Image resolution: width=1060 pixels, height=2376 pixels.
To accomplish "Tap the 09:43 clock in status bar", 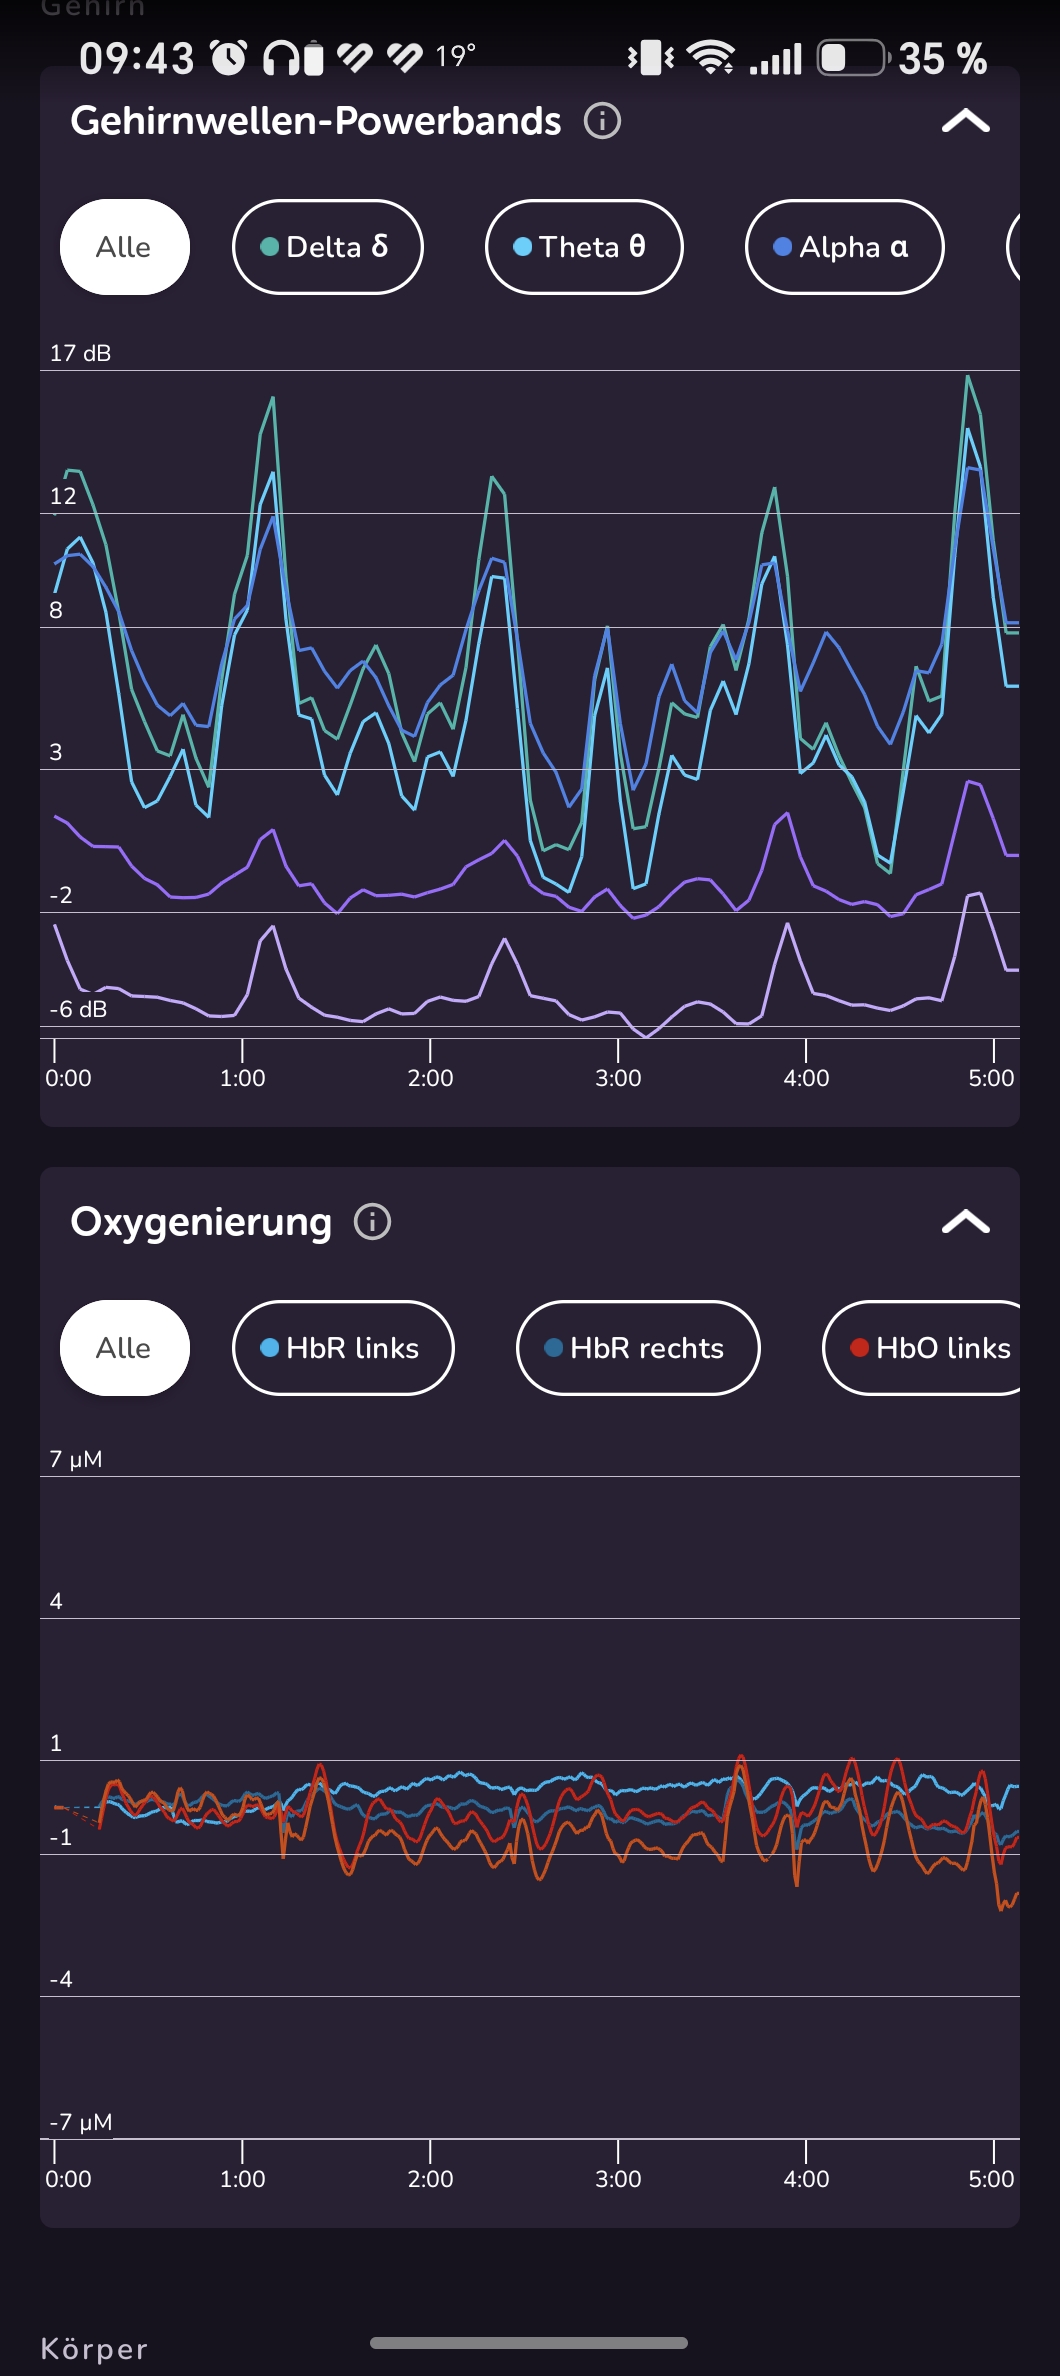I will (136, 58).
